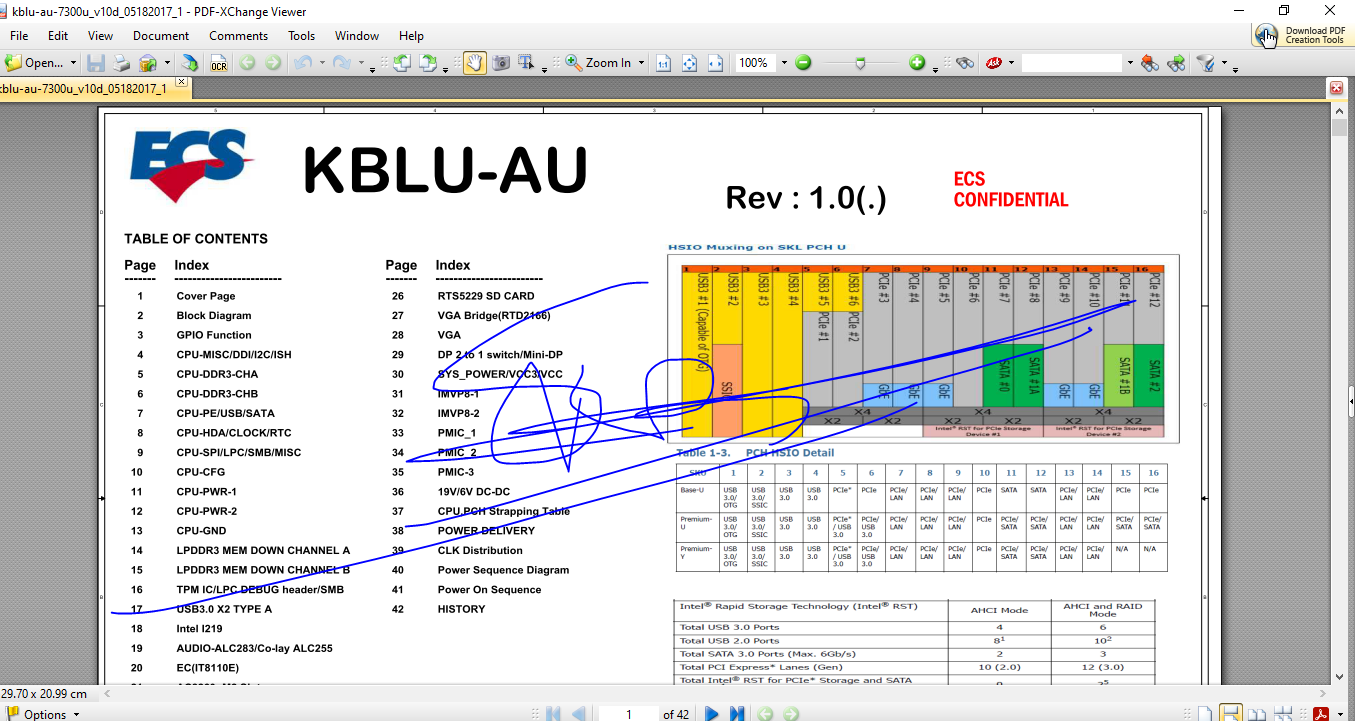Open the send options dropdown arrow
1355x721 pixels.
point(167,63)
